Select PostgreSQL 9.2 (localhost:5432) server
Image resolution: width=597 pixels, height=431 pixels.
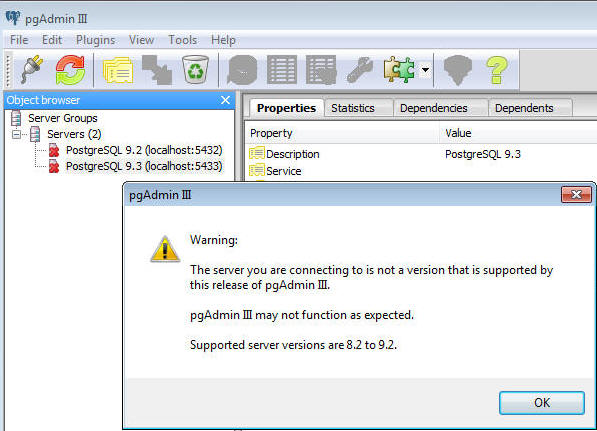(144, 150)
